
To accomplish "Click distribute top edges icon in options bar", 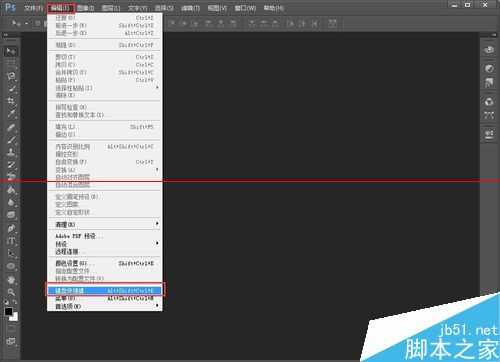I will click(252, 23).
